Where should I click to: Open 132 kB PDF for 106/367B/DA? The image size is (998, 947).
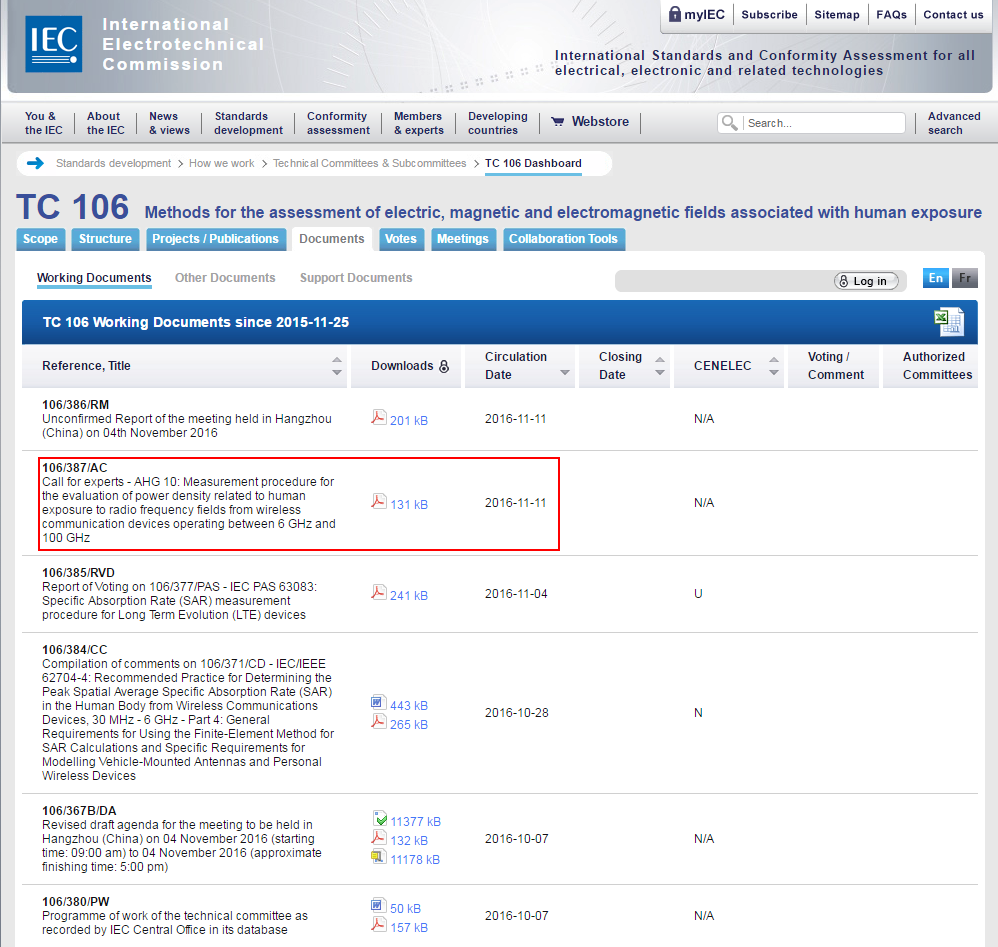400,839
